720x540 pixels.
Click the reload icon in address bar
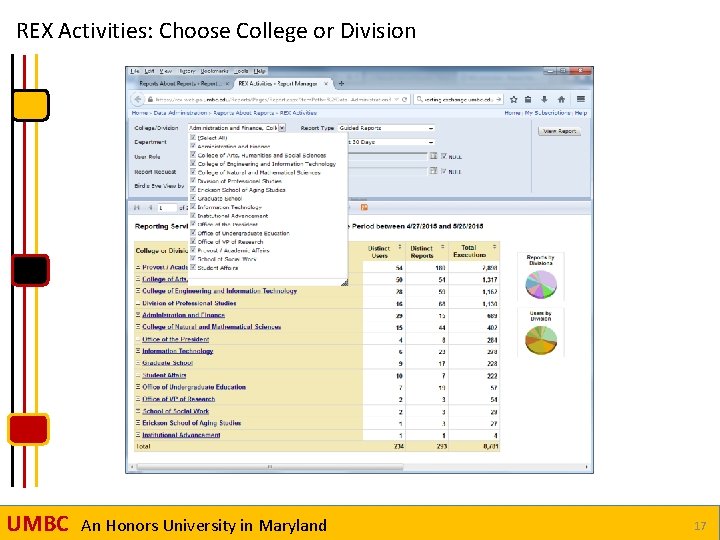click(405, 99)
